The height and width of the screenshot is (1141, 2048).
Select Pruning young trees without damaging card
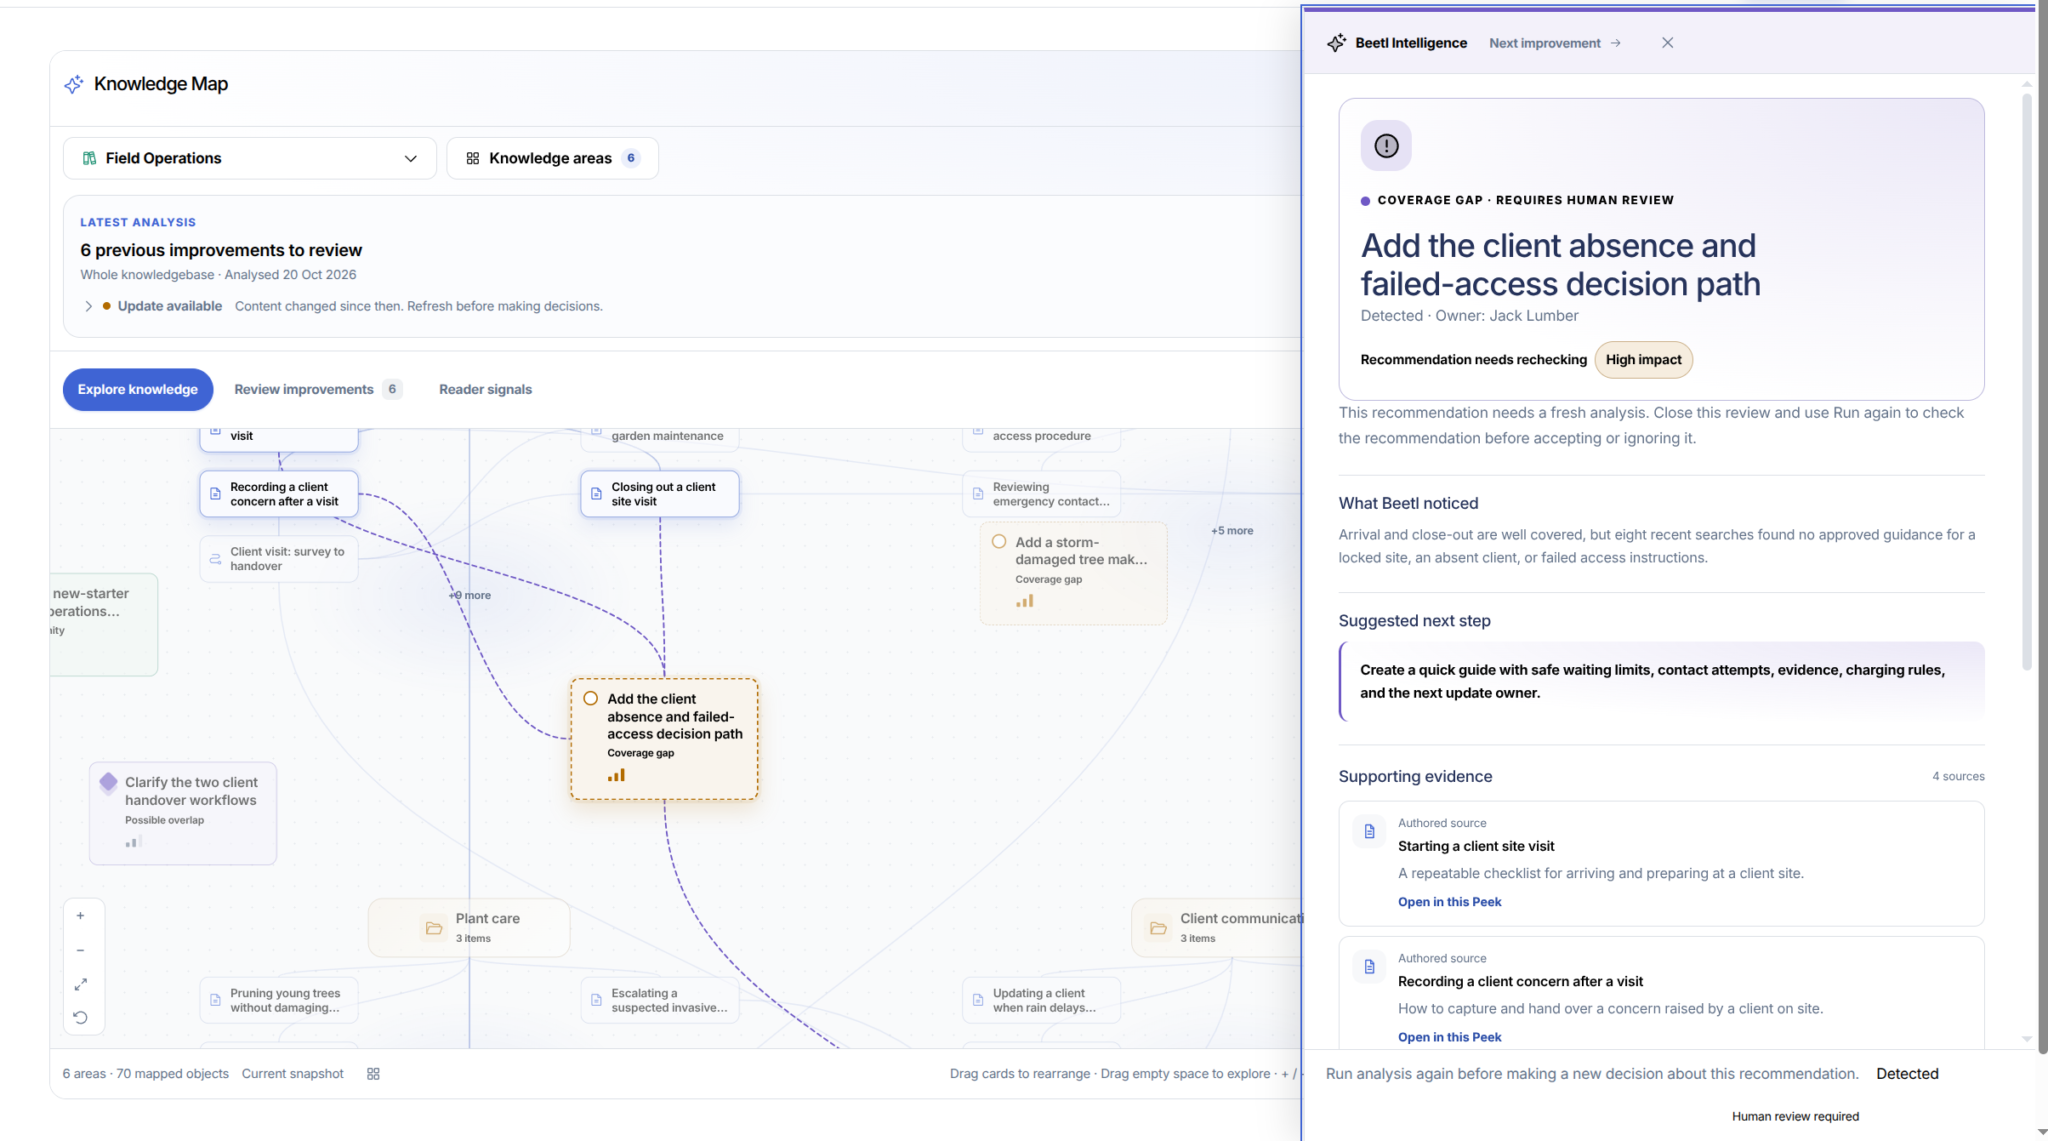coord(279,1001)
